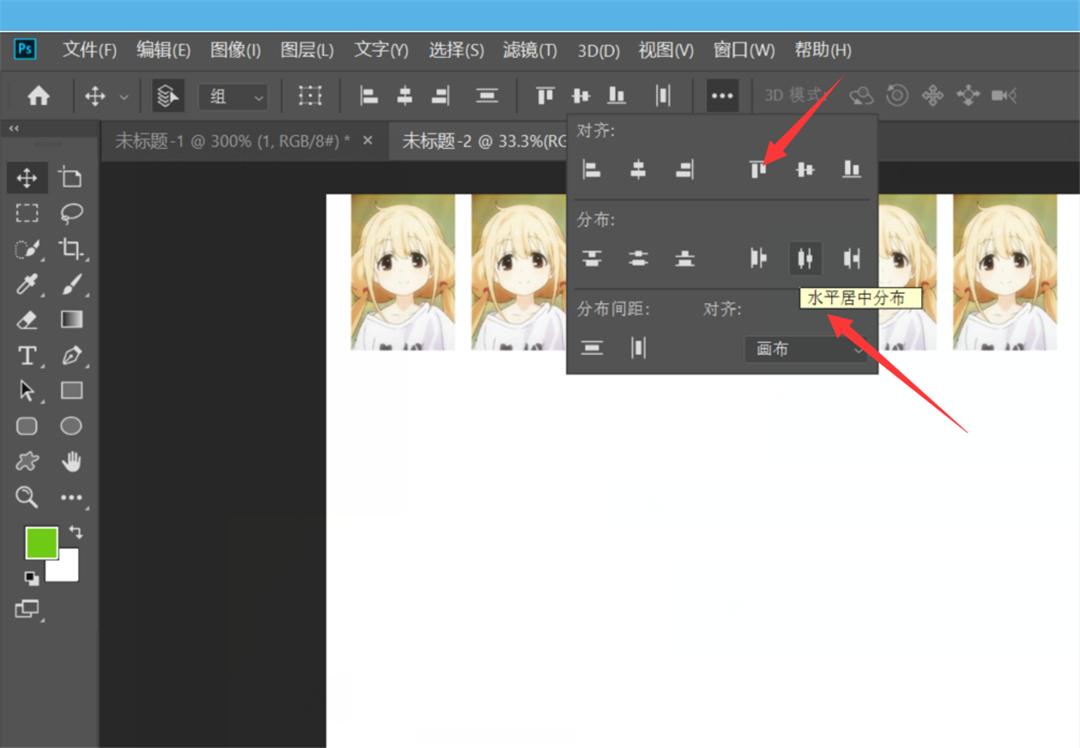This screenshot has width=1080, height=748.
Task: Click the 顶对齐 icon in the align panel
Action: pos(757,169)
